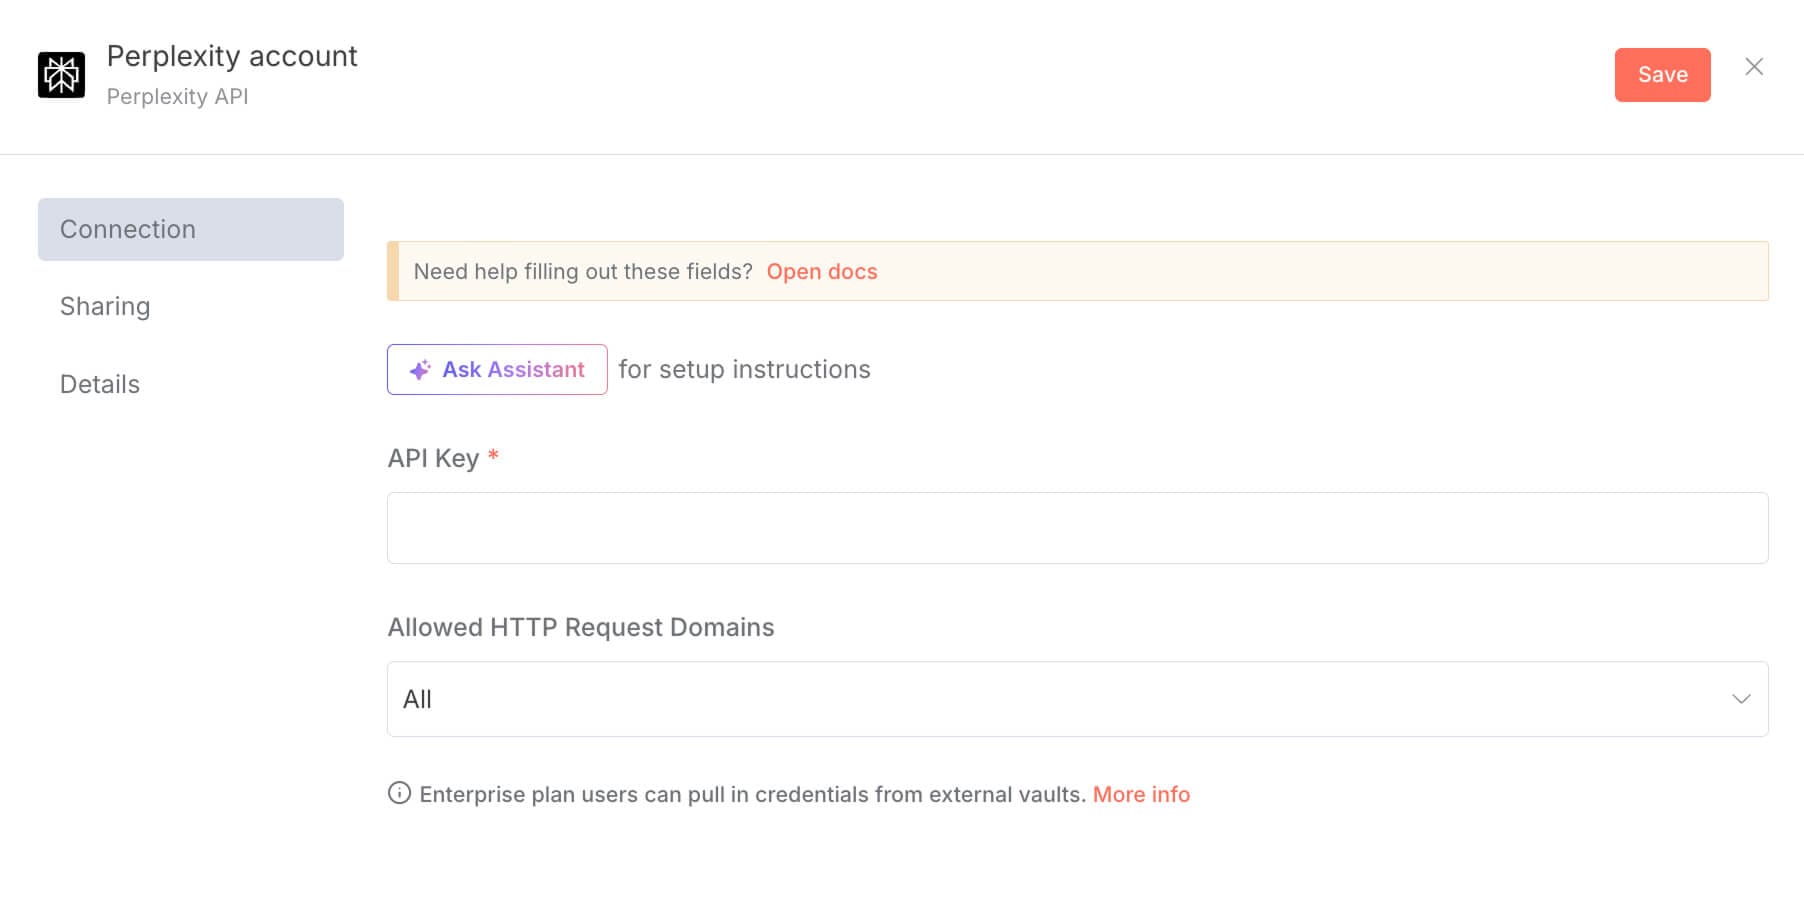This screenshot has height=898, width=1804.
Task: Click the Perplexity logo icon
Action: [x=62, y=73]
